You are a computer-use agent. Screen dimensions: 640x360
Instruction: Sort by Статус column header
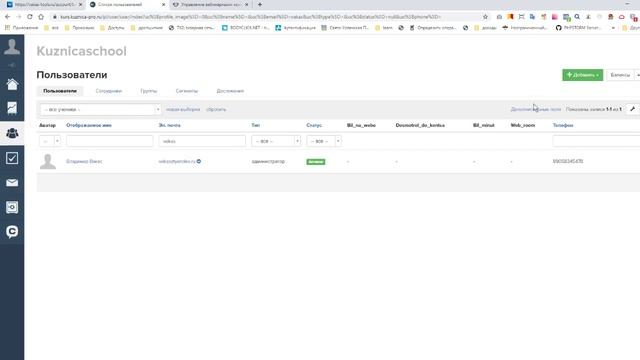point(314,125)
